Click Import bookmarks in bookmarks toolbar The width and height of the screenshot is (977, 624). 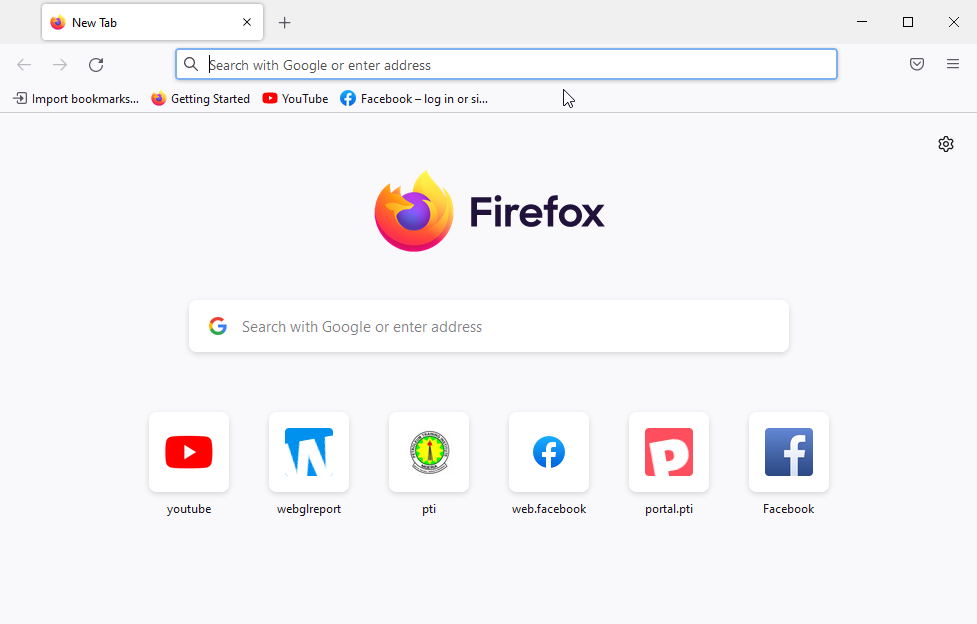76,98
